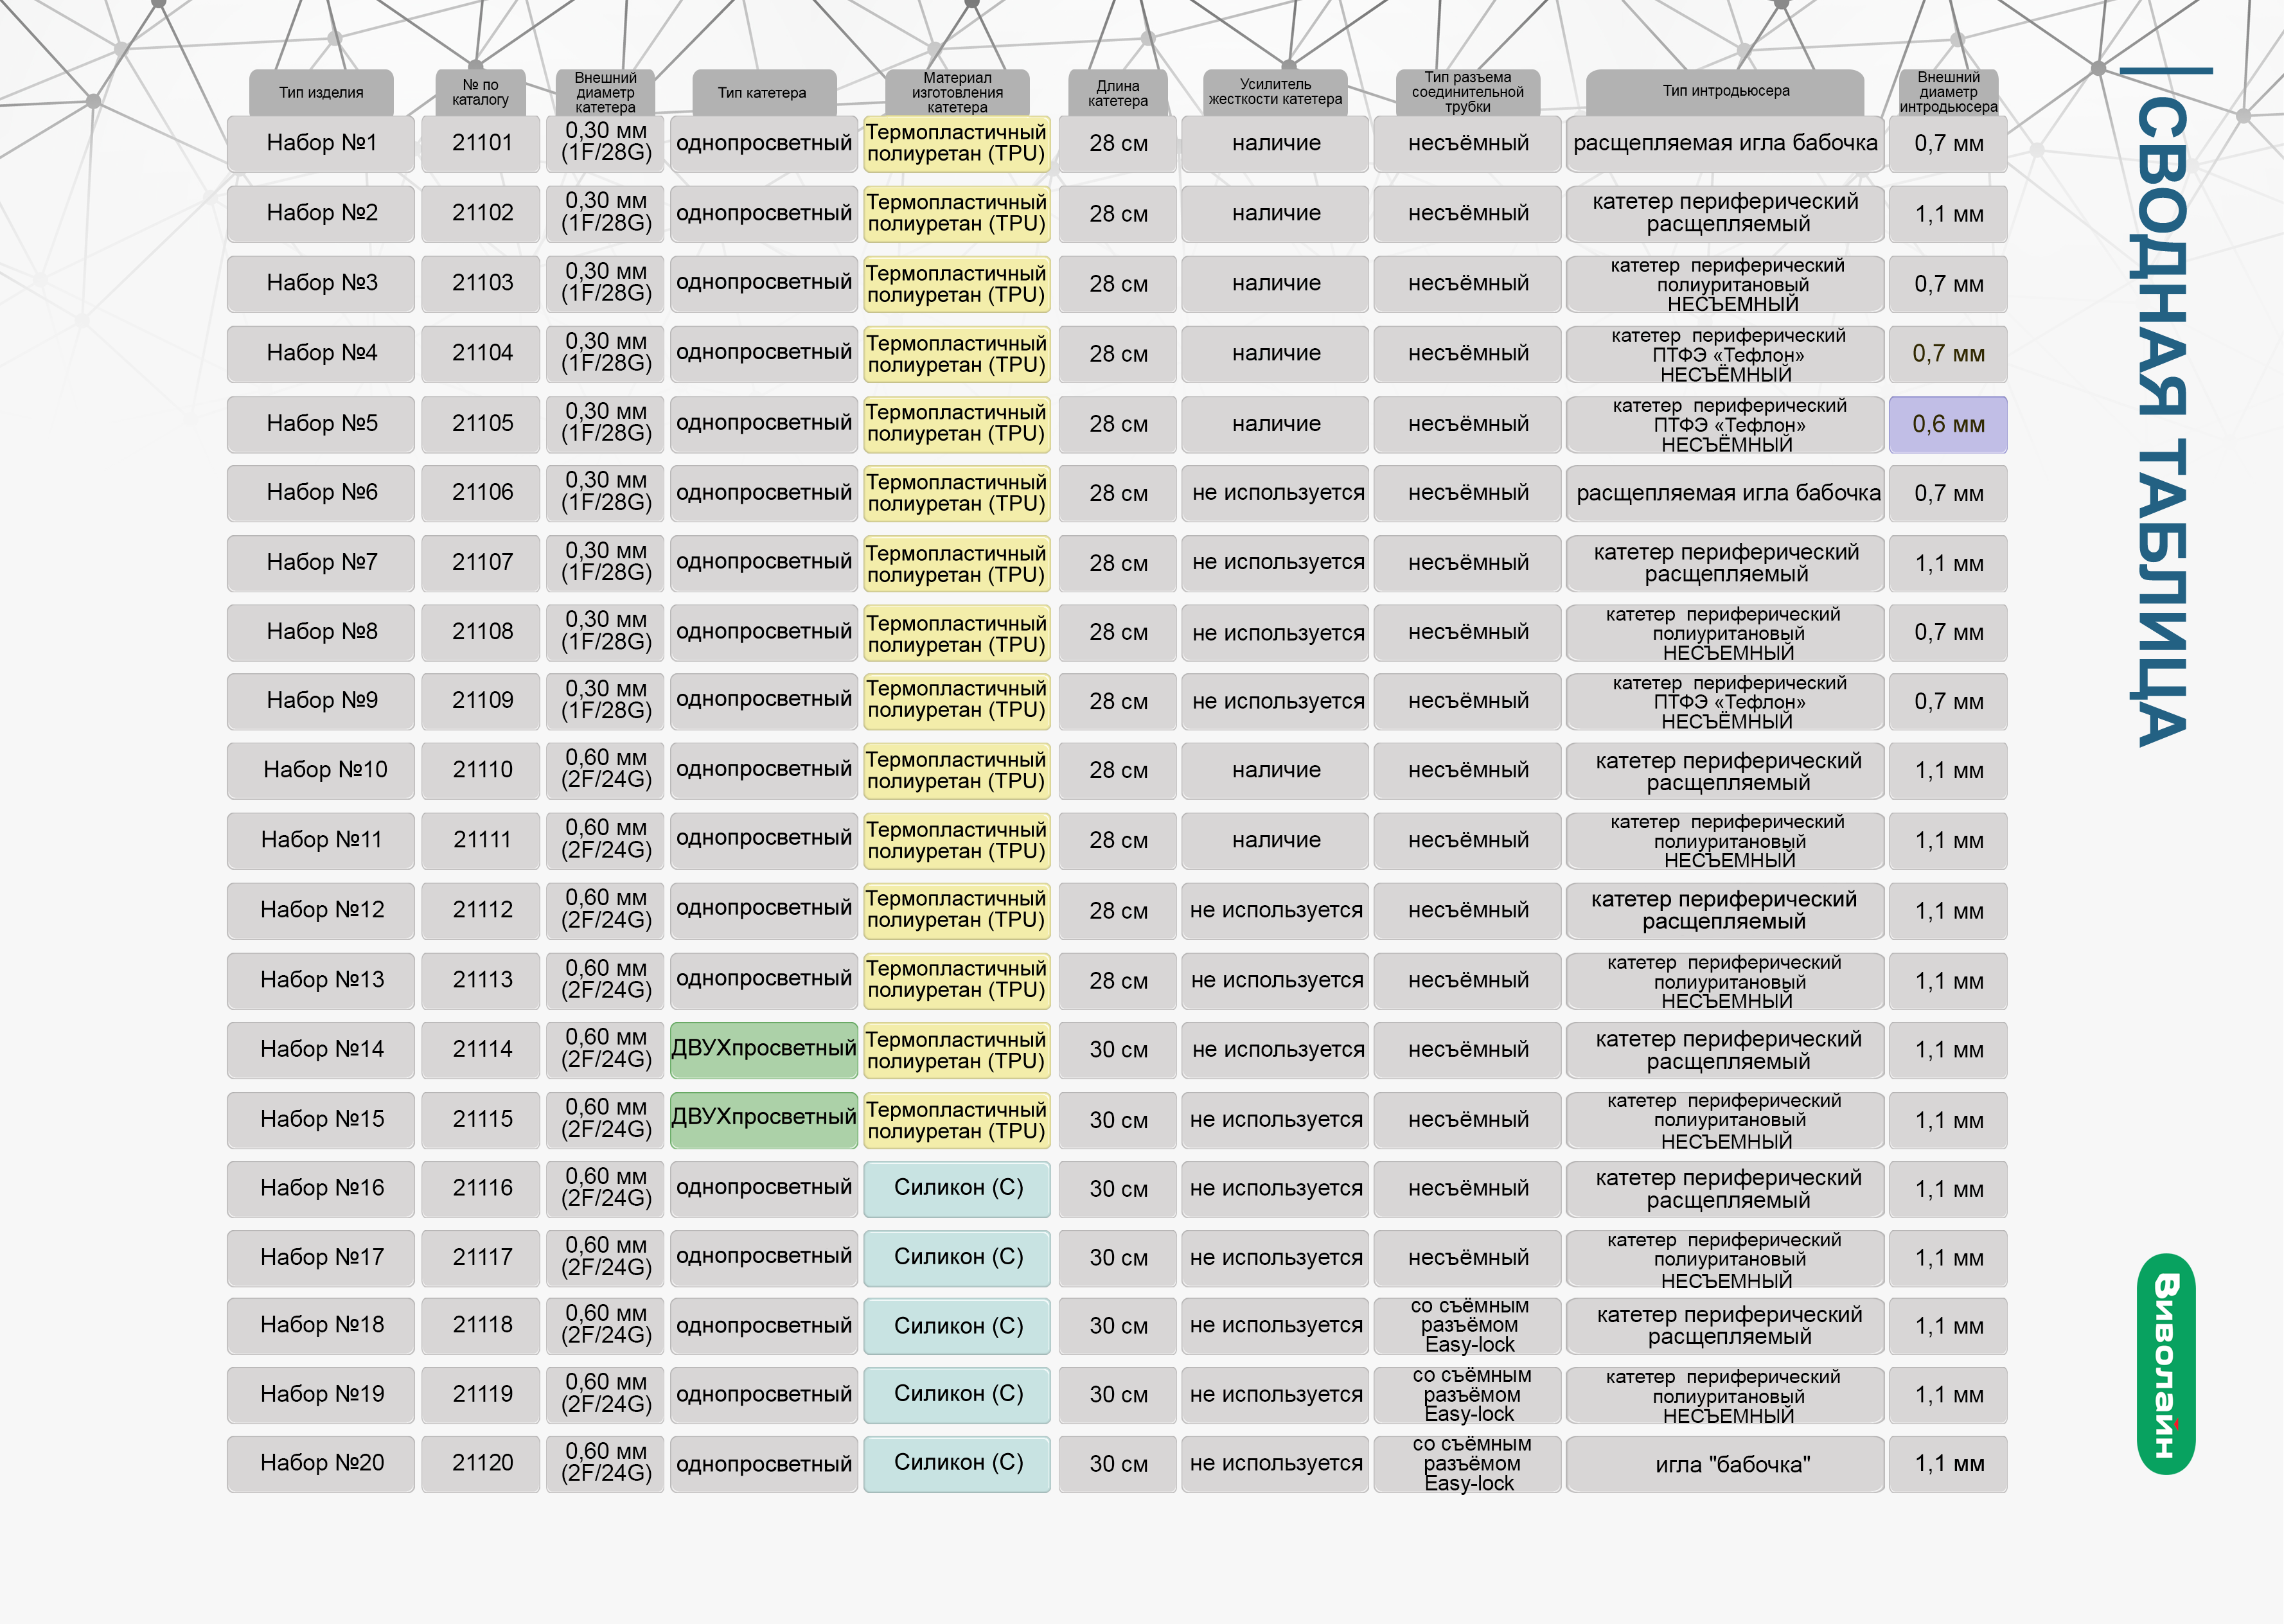2284x1624 pixels.
Task: Click 'наличие' in the Набор №2 row
Action: point(1275,214)
